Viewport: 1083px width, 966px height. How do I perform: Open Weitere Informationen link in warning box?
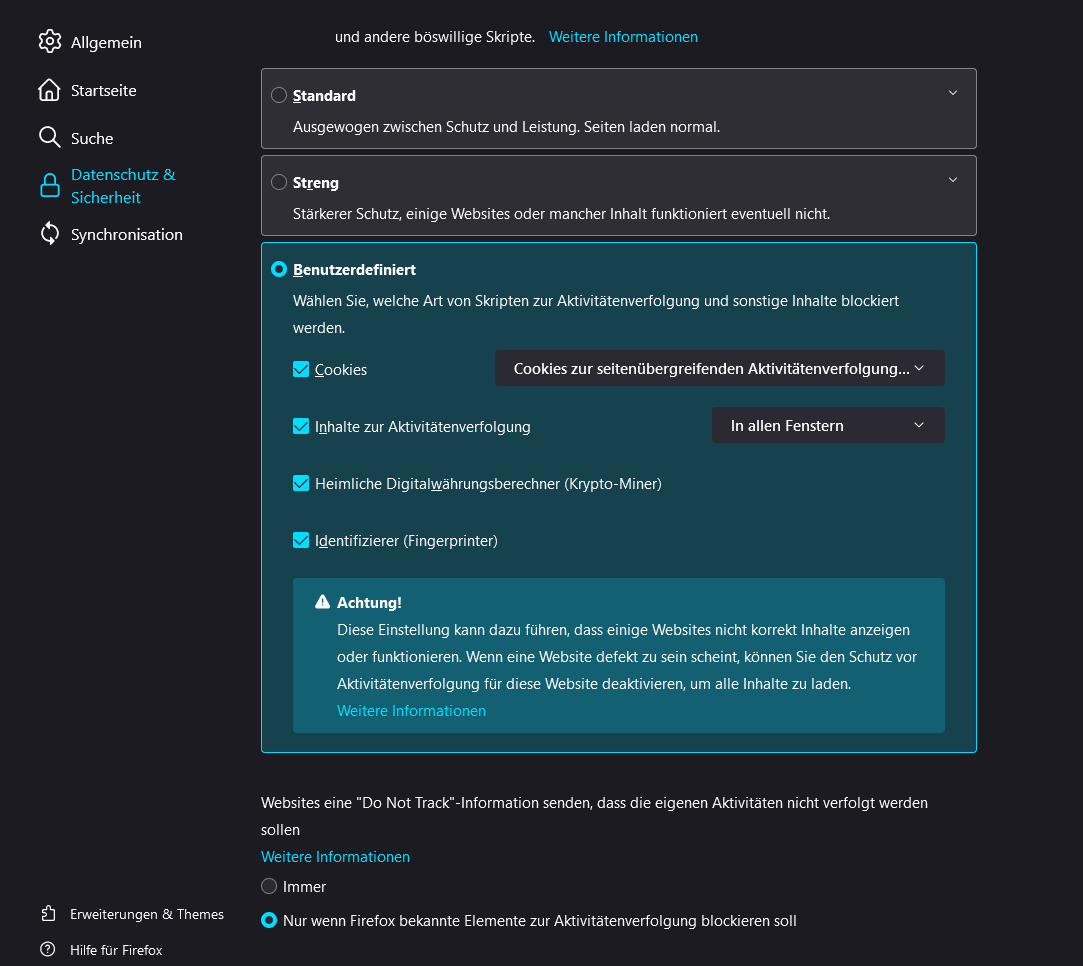pos(411,710)
